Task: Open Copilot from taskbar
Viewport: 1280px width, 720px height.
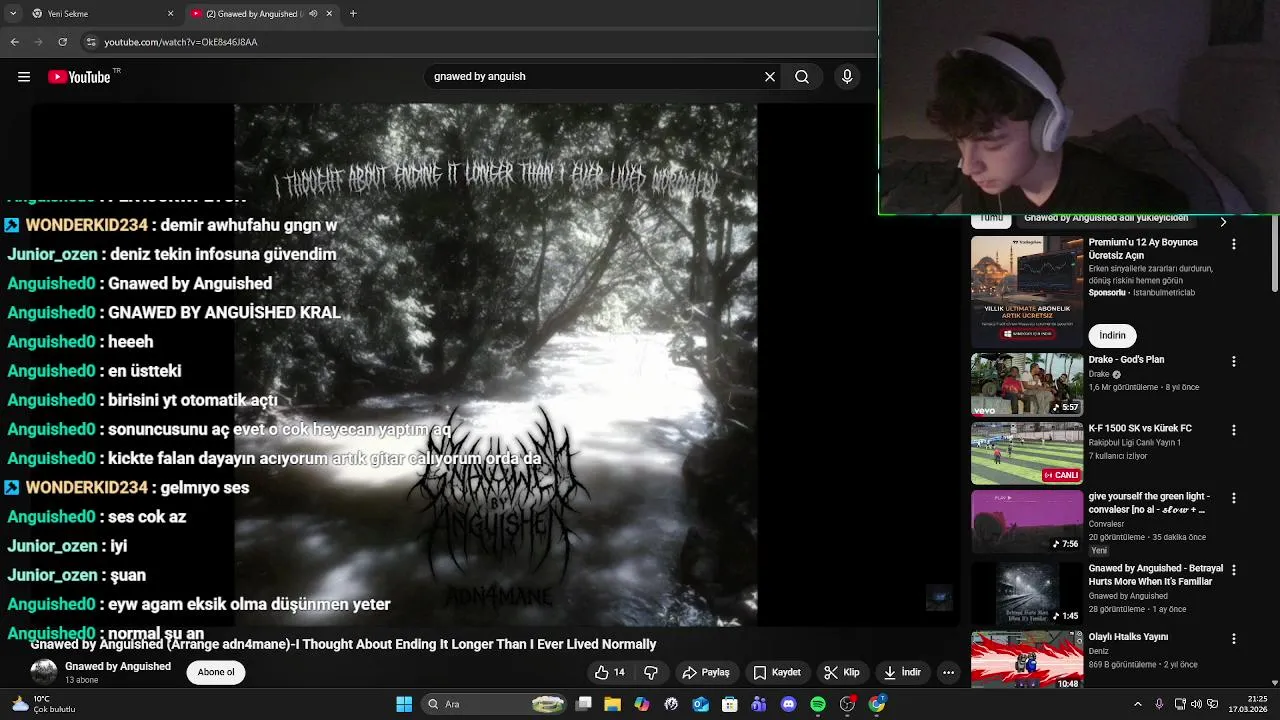Action: pyautogui.click(x=642, y=704)
